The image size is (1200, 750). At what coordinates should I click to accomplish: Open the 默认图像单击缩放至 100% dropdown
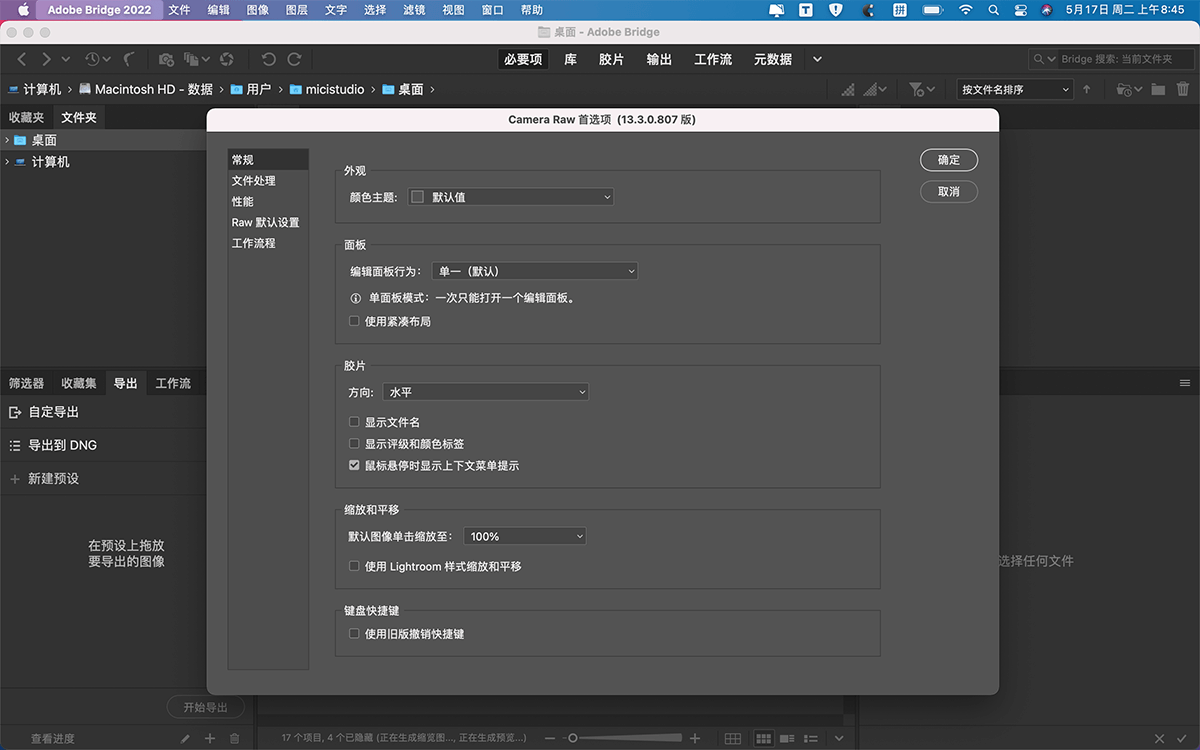tap(525, 536)
